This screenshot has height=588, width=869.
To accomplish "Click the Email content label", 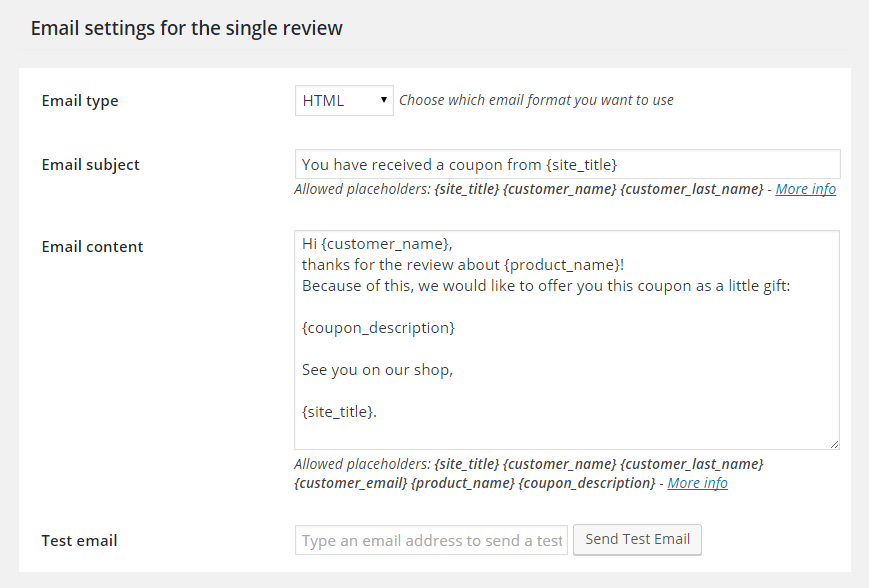I will click(x=93, y=247).
